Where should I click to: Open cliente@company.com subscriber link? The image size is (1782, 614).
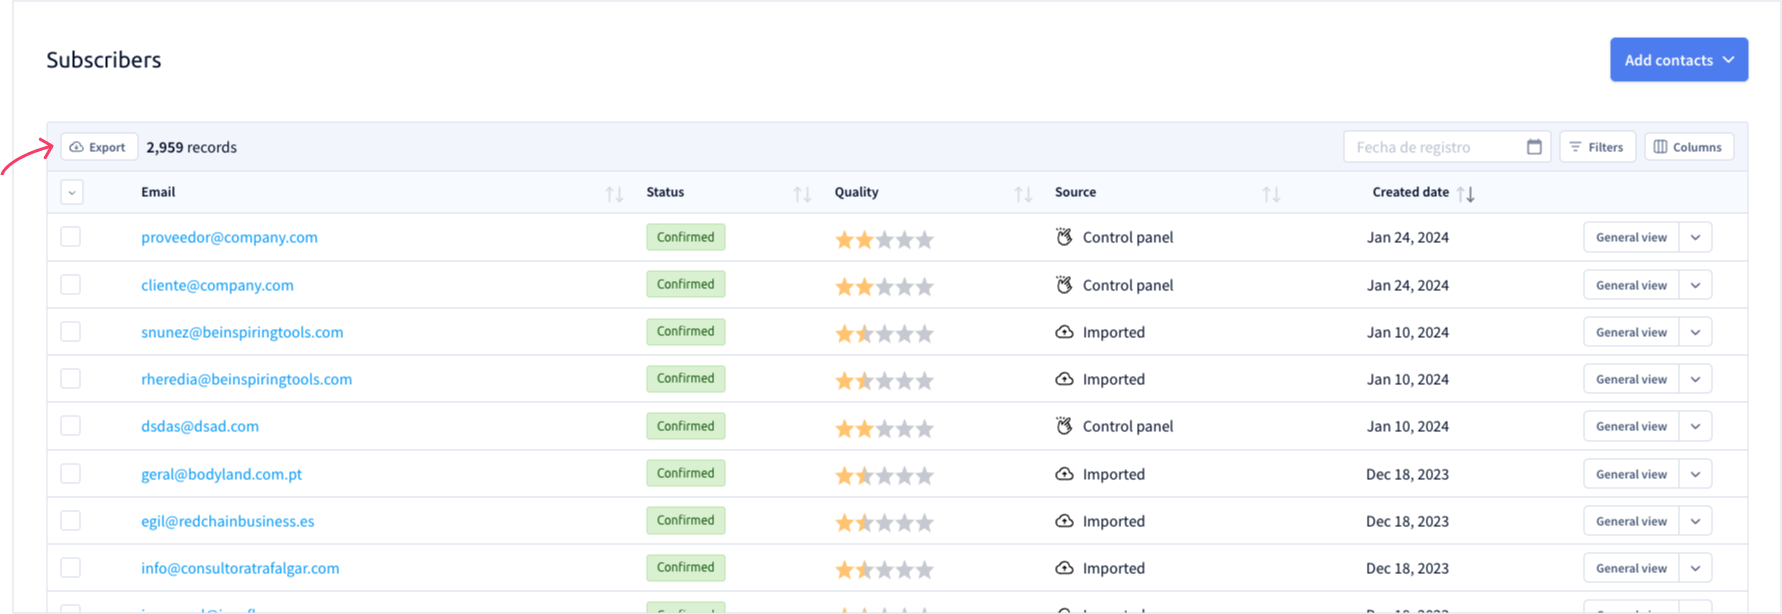click(x=217, y=285)
